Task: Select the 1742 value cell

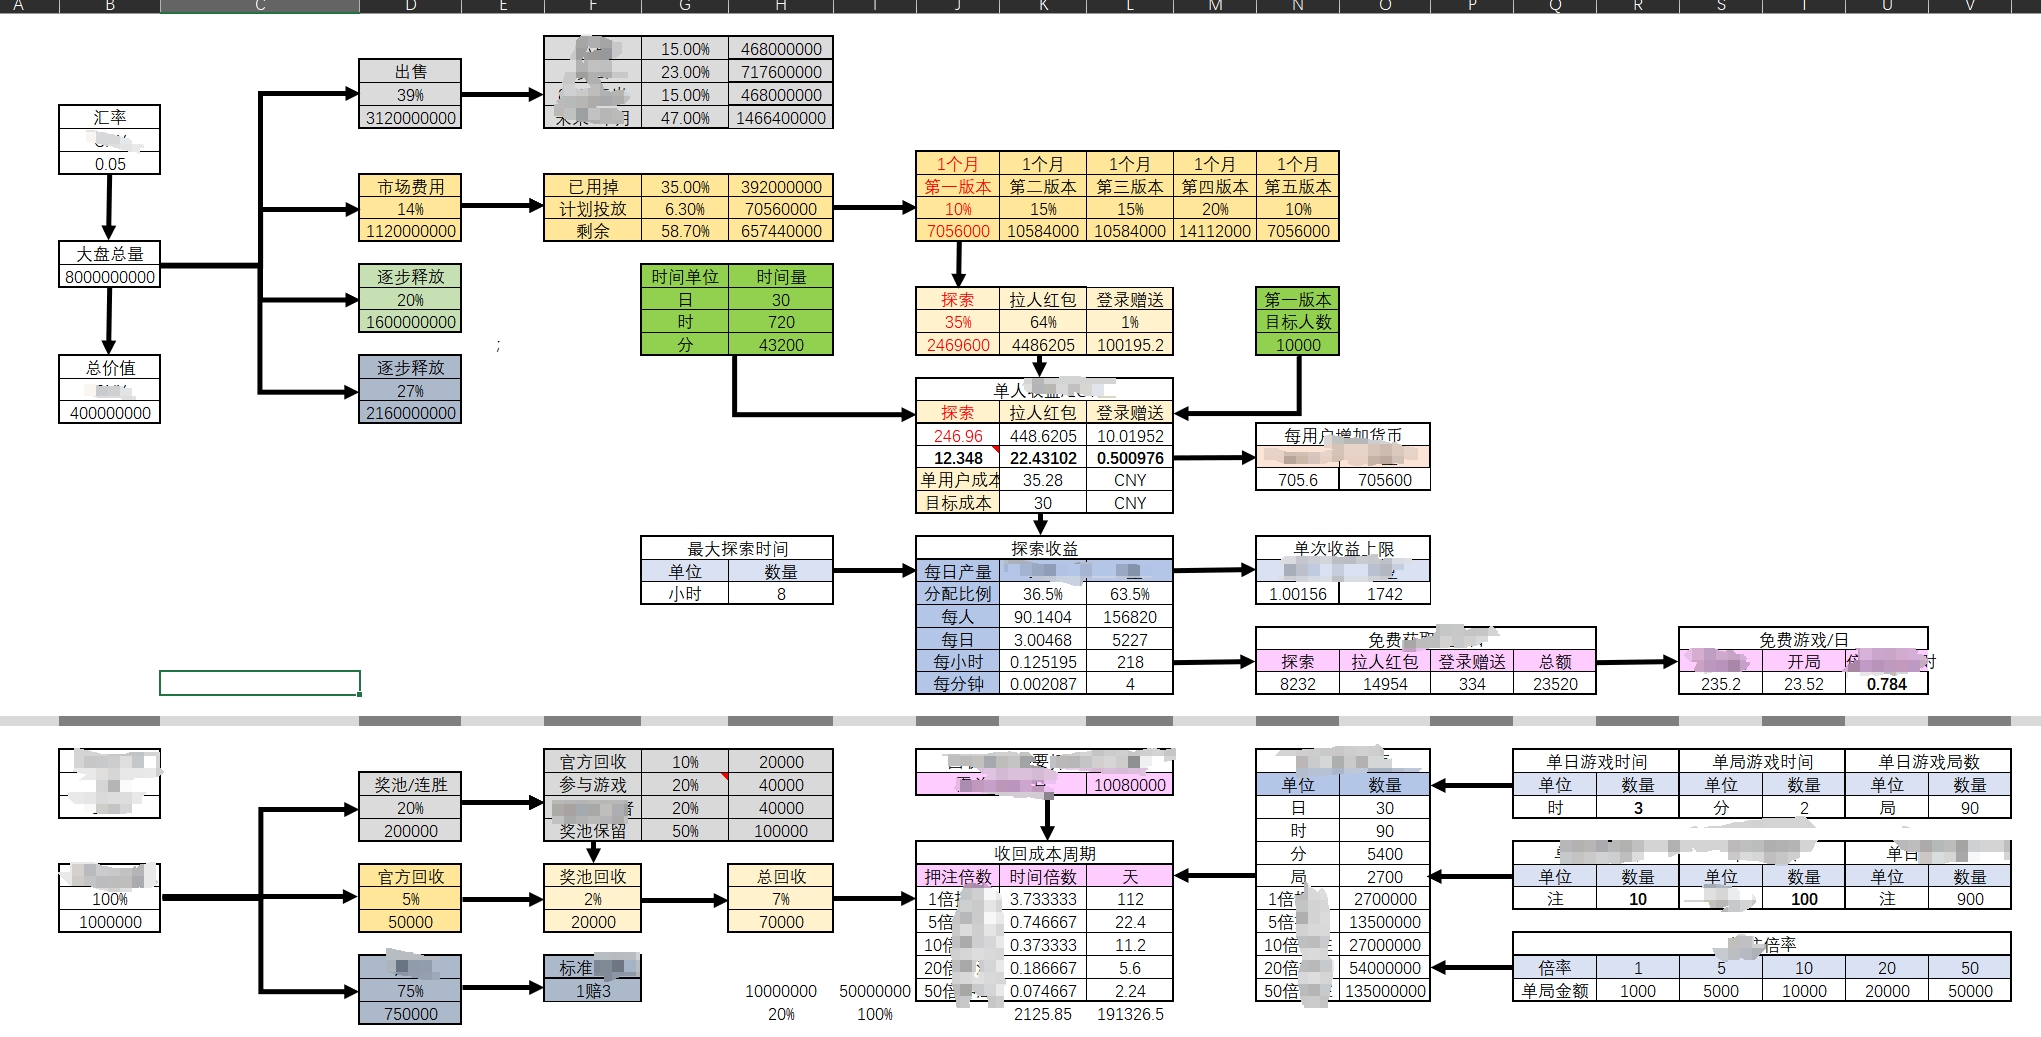Action: (1385, 594)
